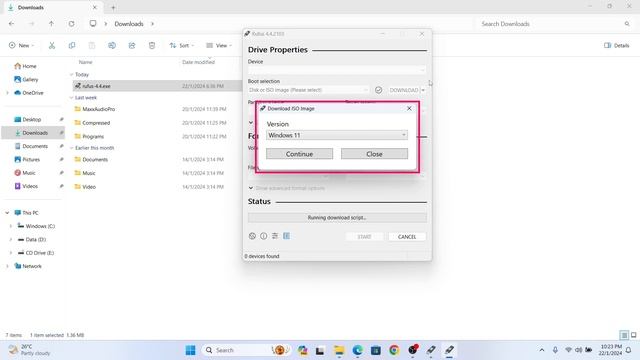Show hidden tray icons chevron
Screen dimensions: 640x360
(x=542, y=350)
